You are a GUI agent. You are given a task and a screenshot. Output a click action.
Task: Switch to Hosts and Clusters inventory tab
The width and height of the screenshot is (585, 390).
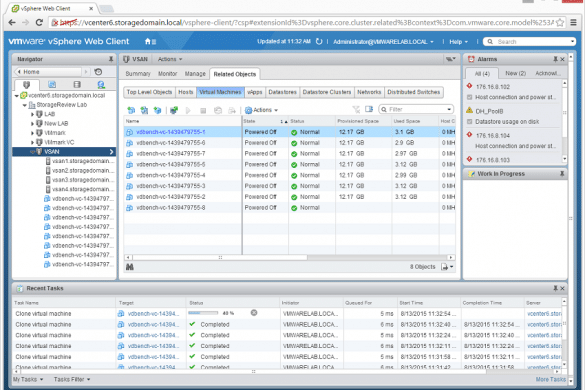coord(26,85)
